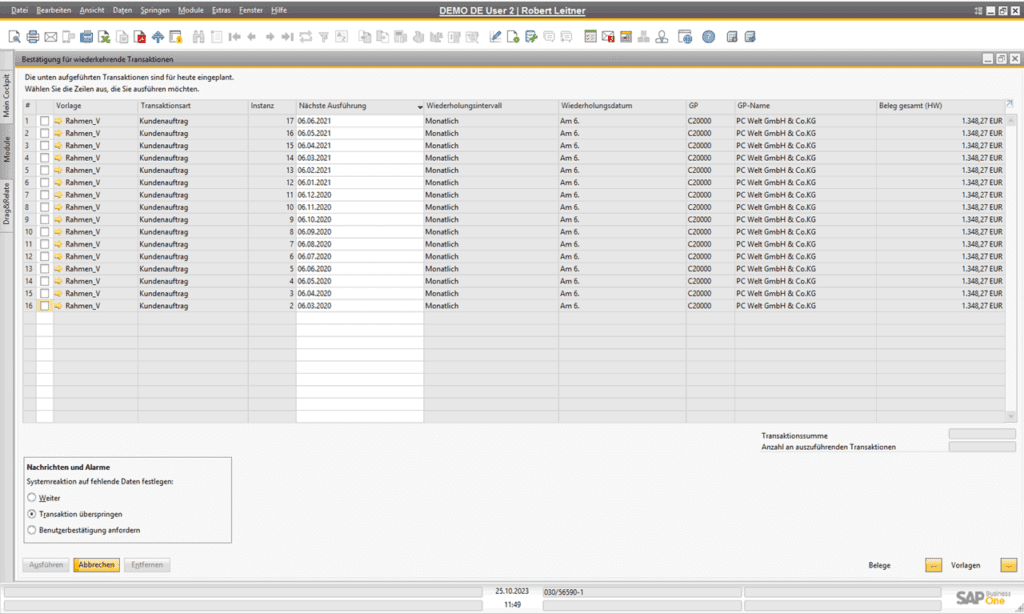Tick checkbox for execution date 06.04.2021
This screenshot has width=1024, height=614.
44,146
